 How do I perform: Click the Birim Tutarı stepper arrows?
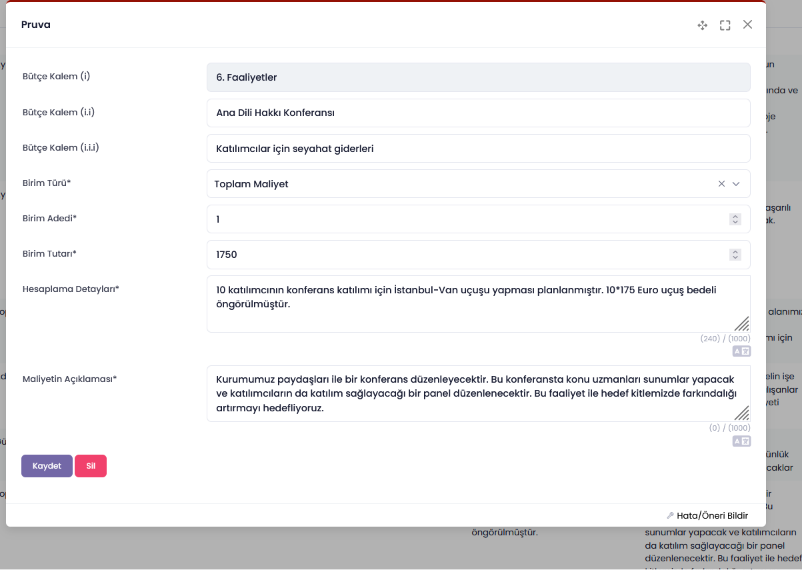click(735, 254)
